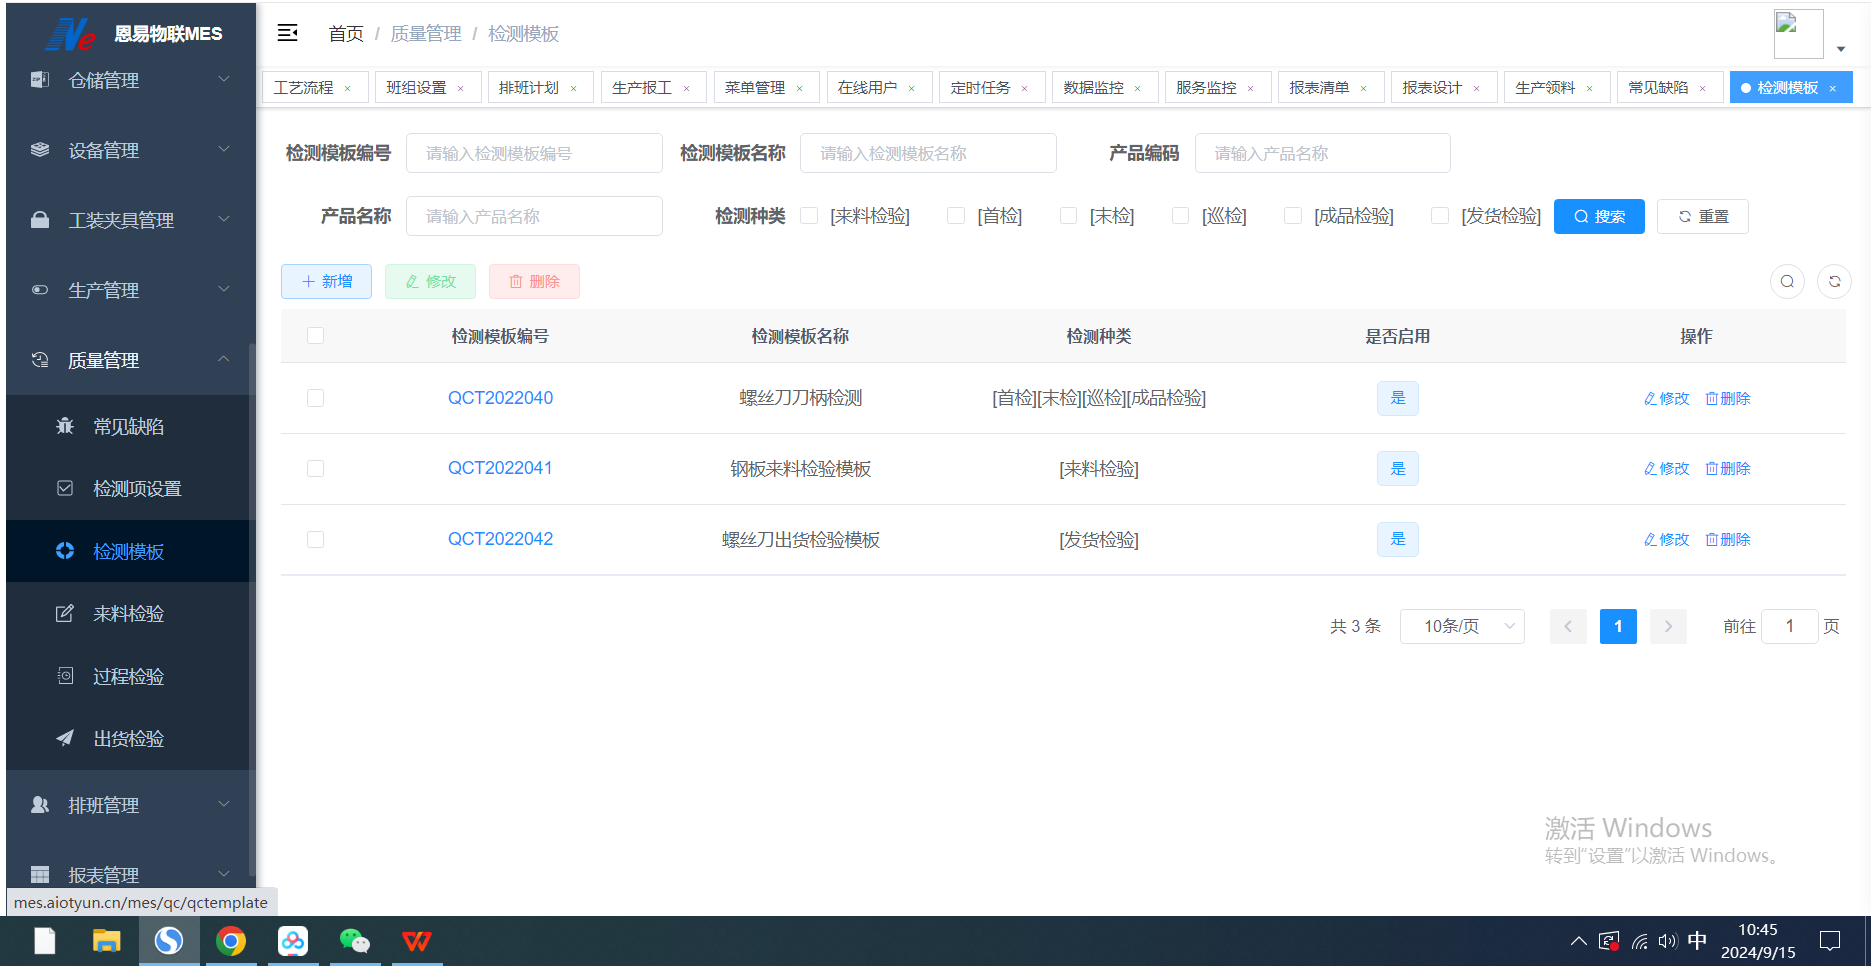This screenshot has height=966, width=1872.
Task: Open the 仓储管理 module icon
Action: (40, 80)
